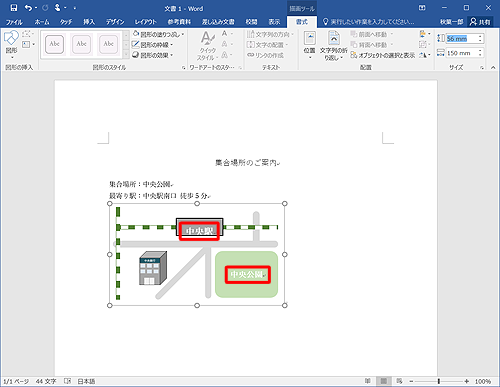Click the 44 文字 word count

[46, 381]
